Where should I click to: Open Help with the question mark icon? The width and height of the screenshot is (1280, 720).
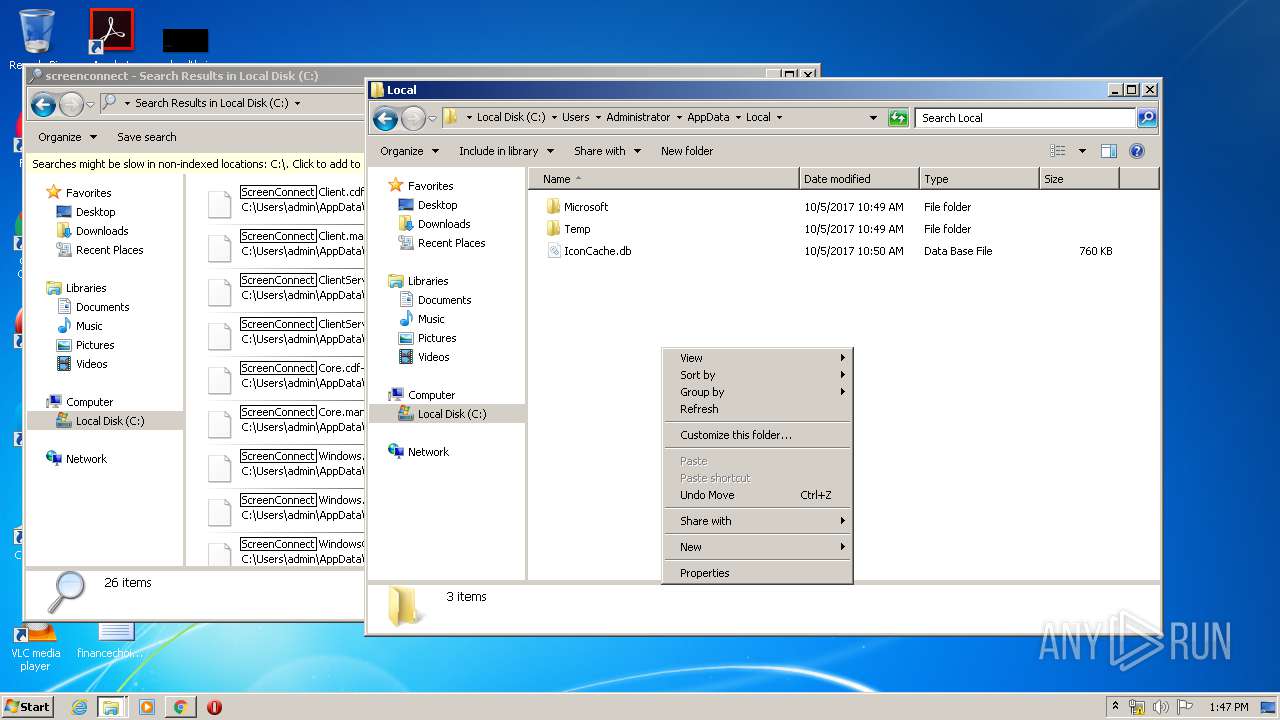[1137, 151]
